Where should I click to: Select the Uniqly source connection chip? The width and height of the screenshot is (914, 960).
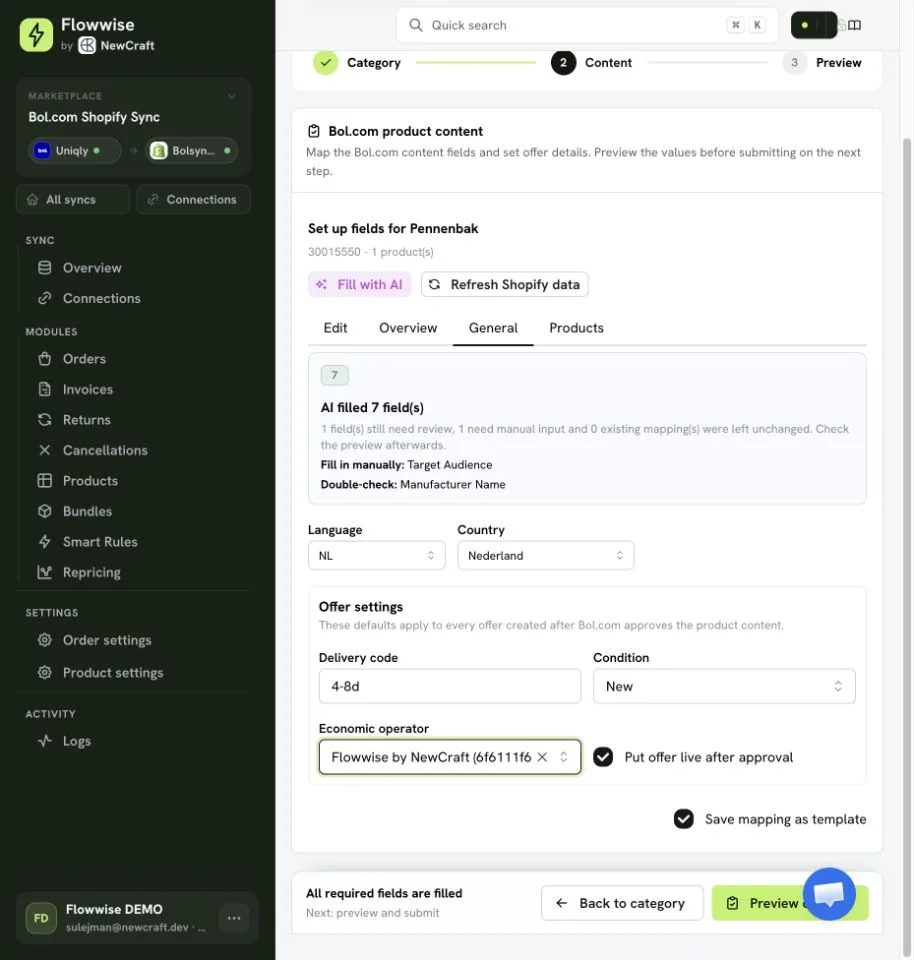(x=75, y=151)
